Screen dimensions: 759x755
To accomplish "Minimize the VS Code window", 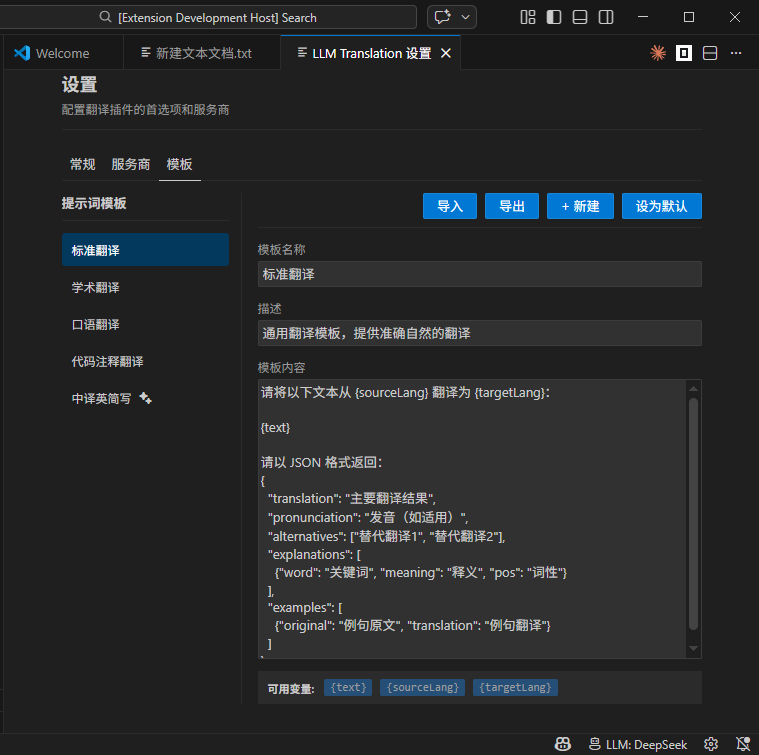I will pos(643,17).
